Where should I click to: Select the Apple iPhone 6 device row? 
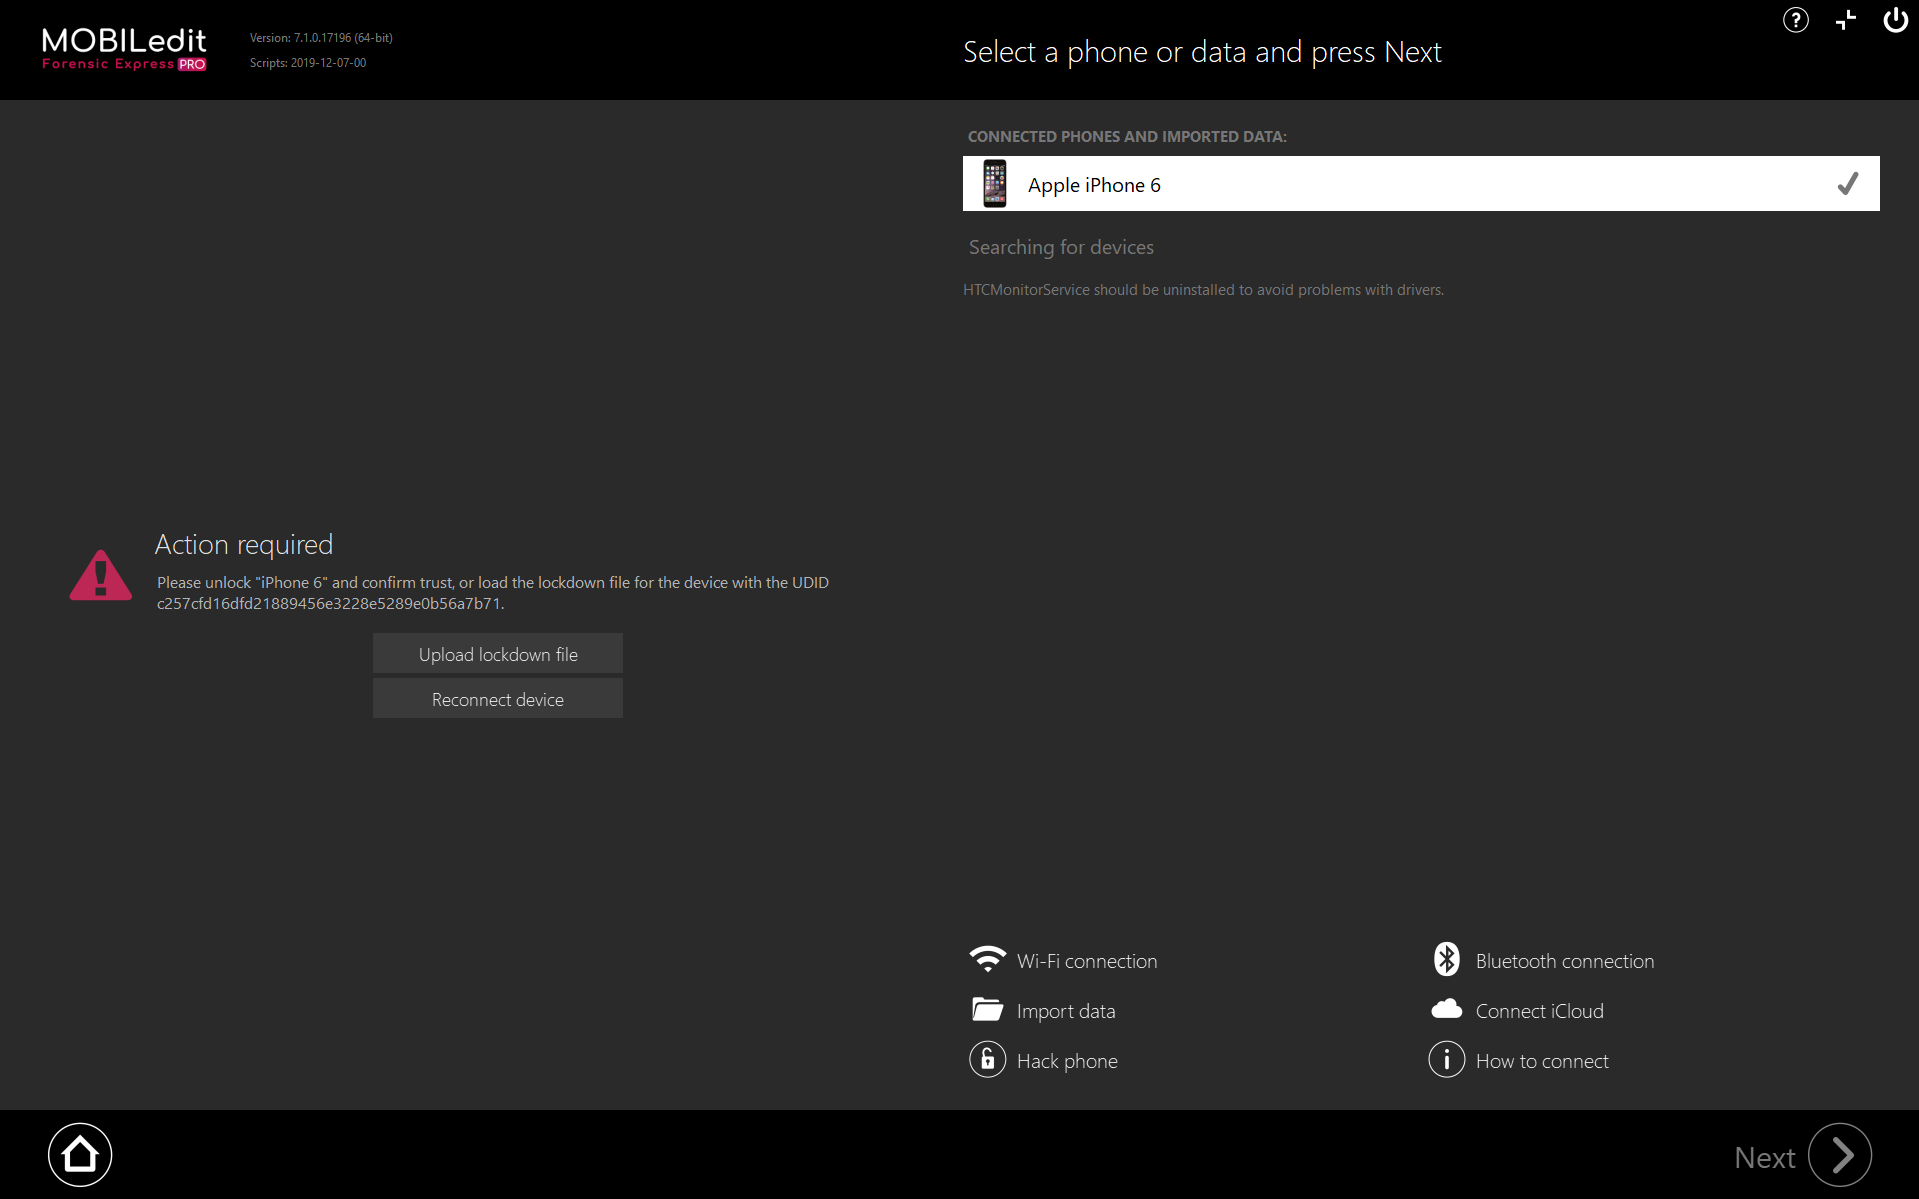click(x=1421, y=184)
